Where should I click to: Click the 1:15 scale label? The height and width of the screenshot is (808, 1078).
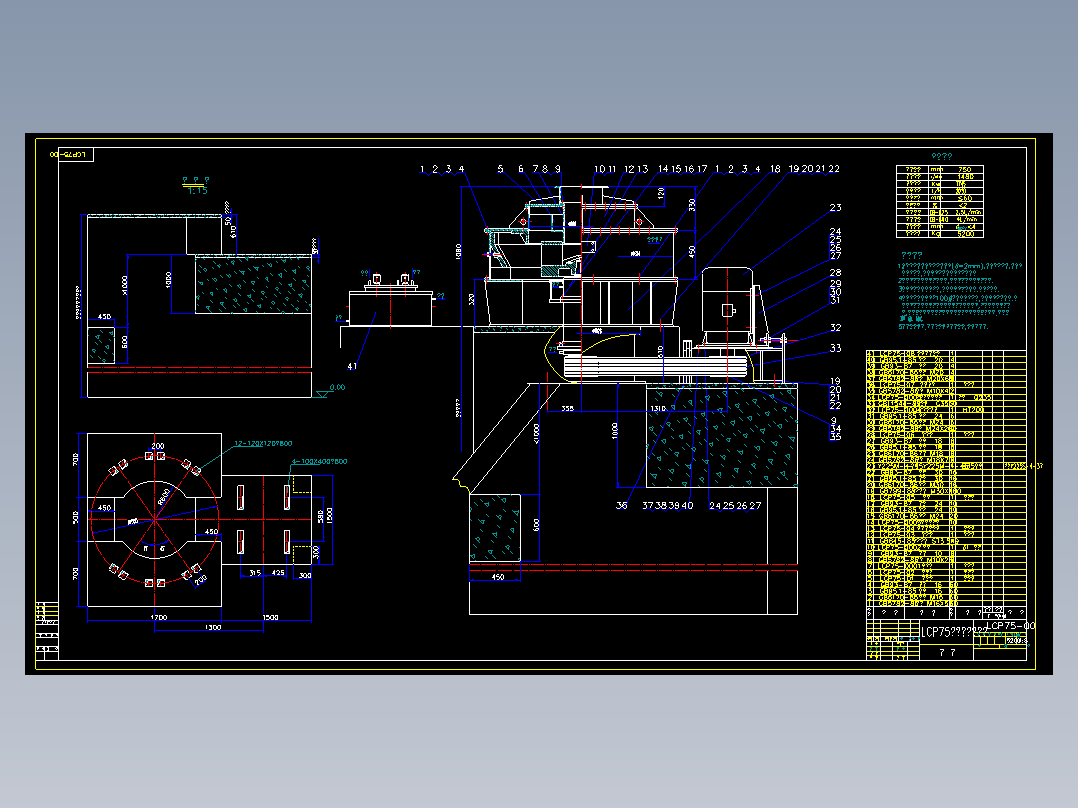click(197, 190)
